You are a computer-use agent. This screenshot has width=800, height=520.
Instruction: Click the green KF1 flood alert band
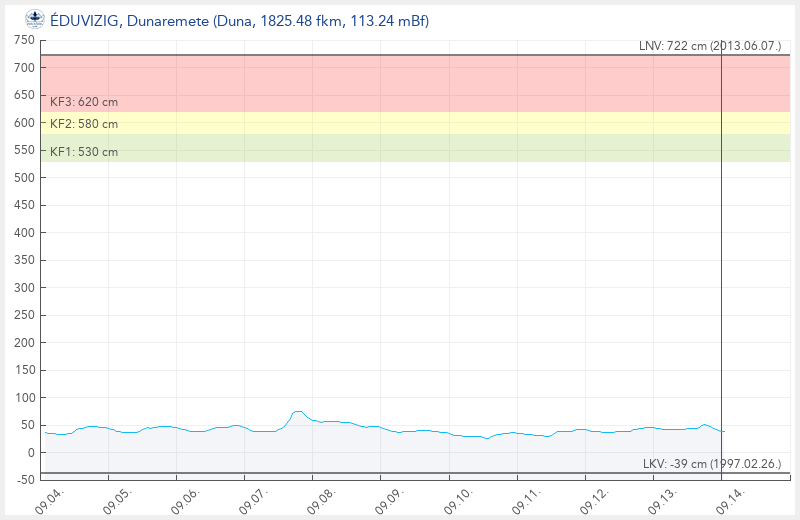[x=415, y=148]
